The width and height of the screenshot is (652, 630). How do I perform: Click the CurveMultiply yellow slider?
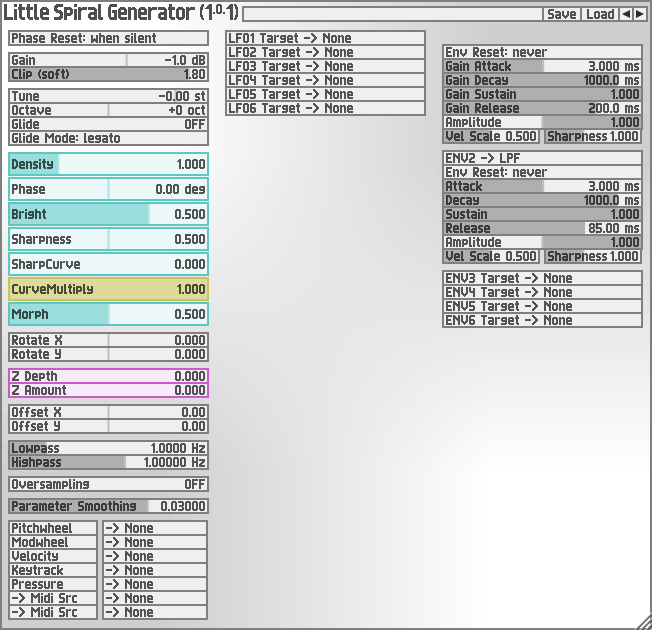click(x=108, y=289)
